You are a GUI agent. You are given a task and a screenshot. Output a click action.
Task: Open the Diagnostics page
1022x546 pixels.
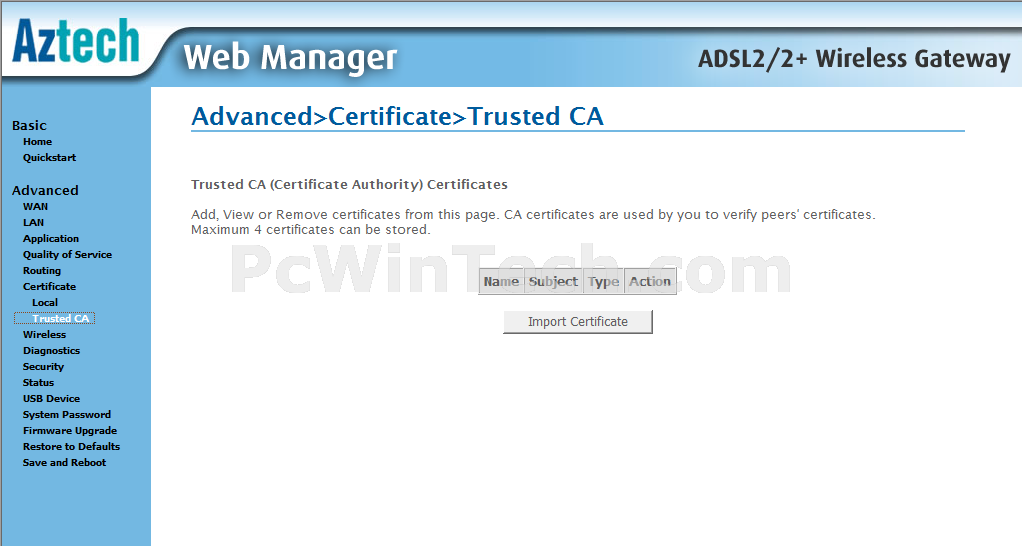coord(51,351)
